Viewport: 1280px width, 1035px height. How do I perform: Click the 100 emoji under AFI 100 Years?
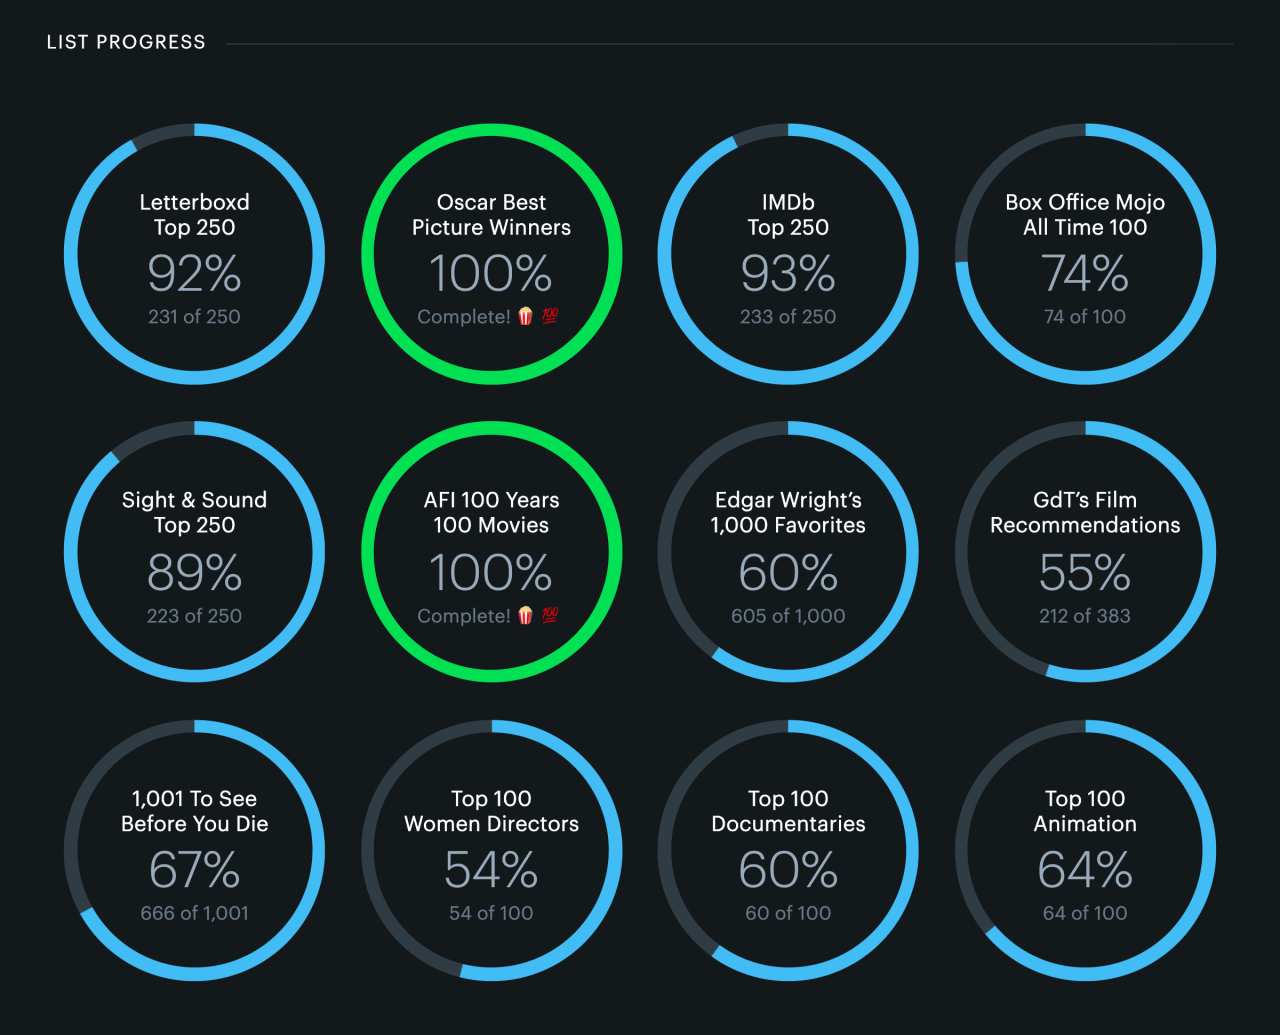[x=550, y=615]
